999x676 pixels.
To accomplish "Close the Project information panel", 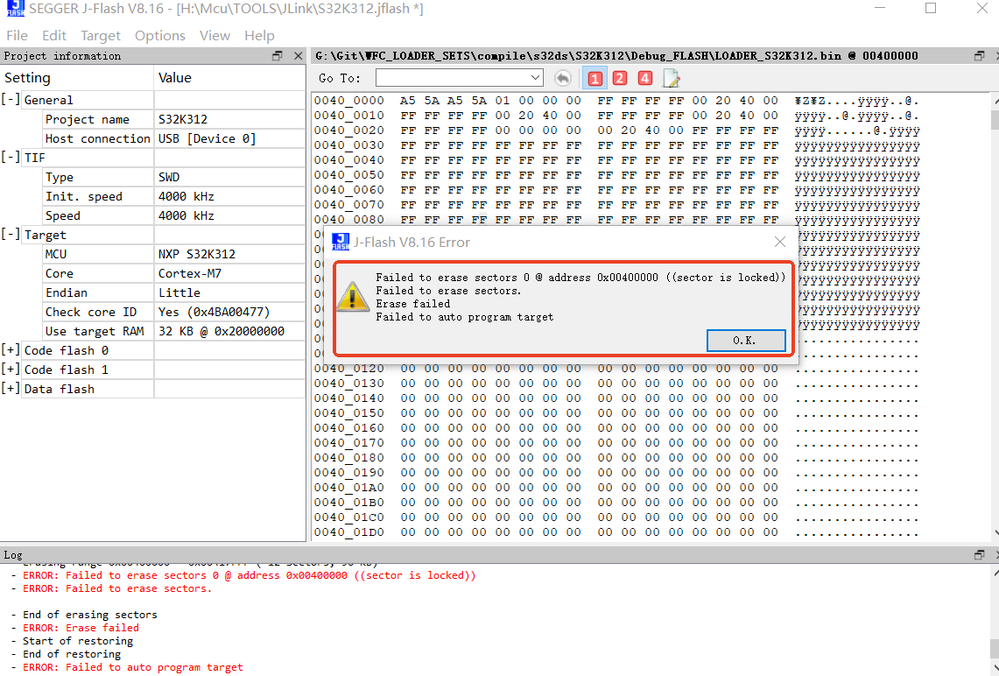I will click(298, 56).
